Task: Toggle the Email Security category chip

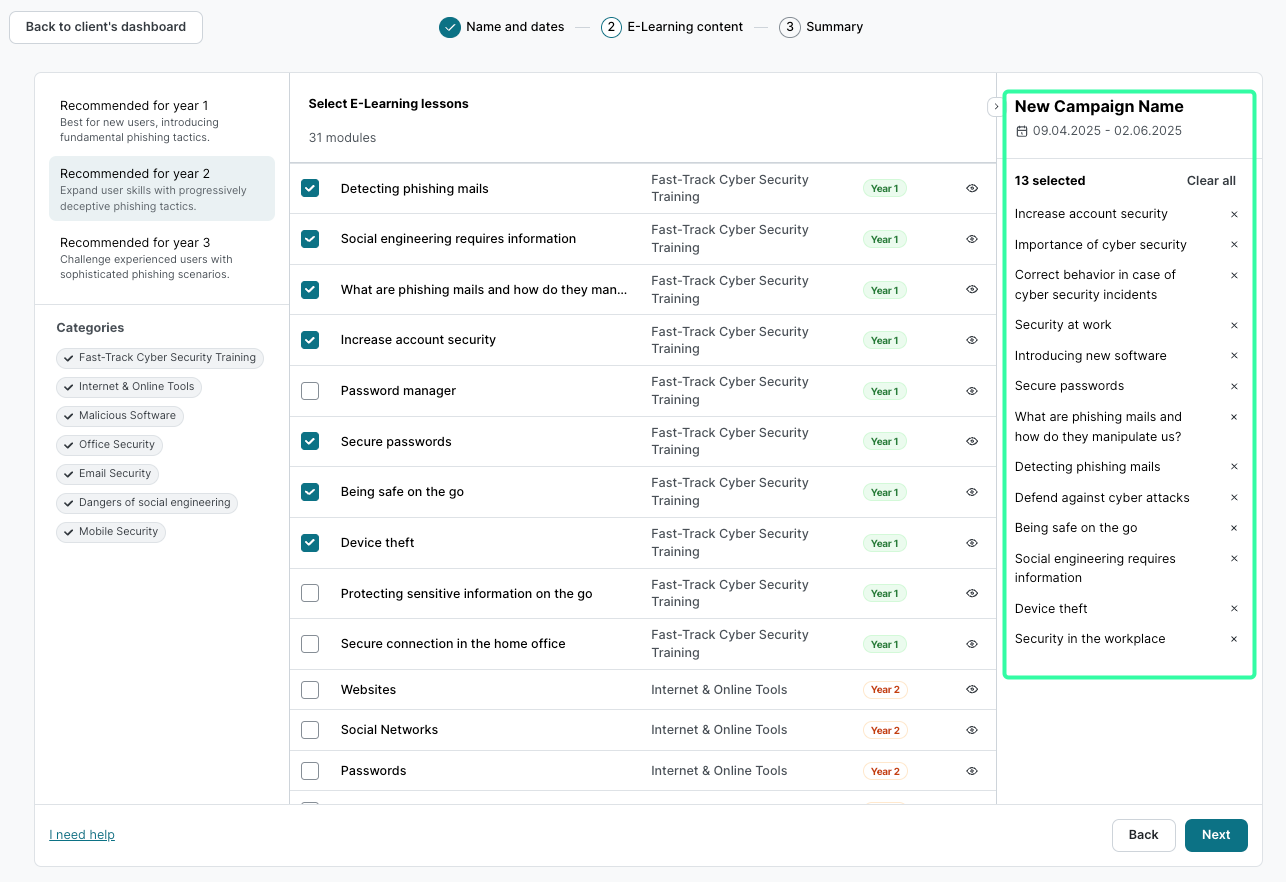Action: point(107,474)
